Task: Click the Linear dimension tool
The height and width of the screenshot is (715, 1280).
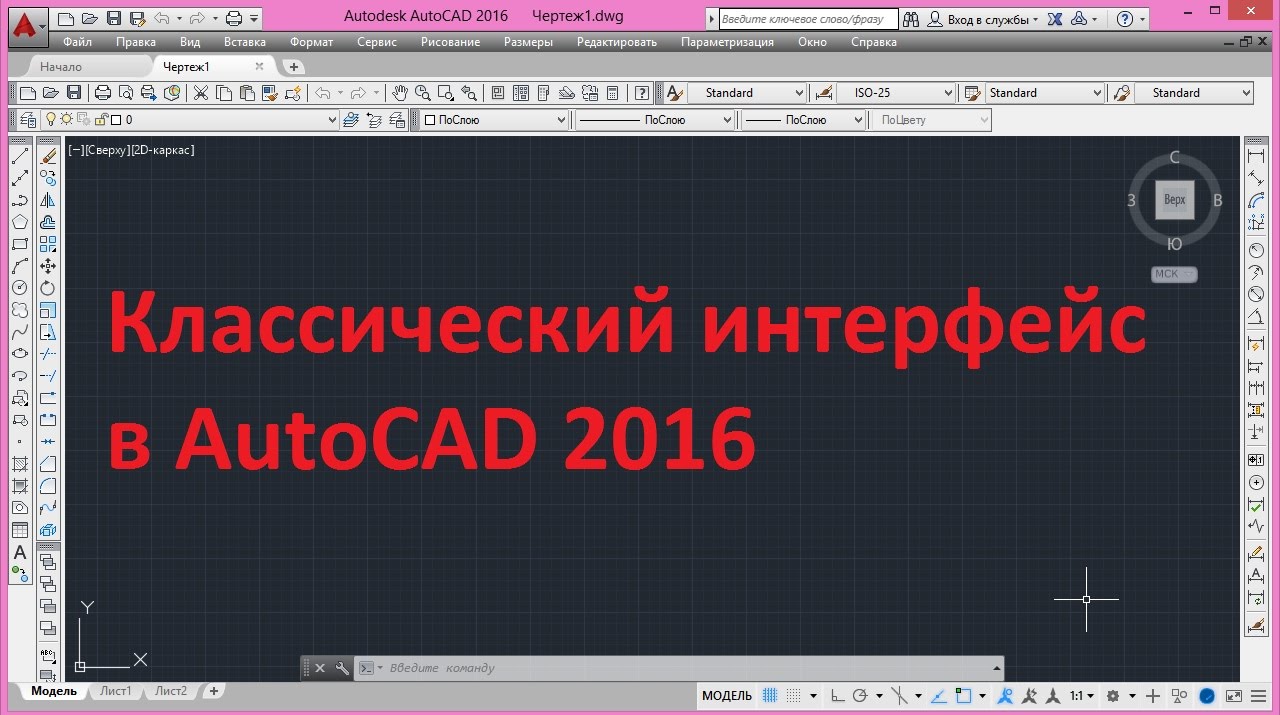Action: [x=1256, y=156]
